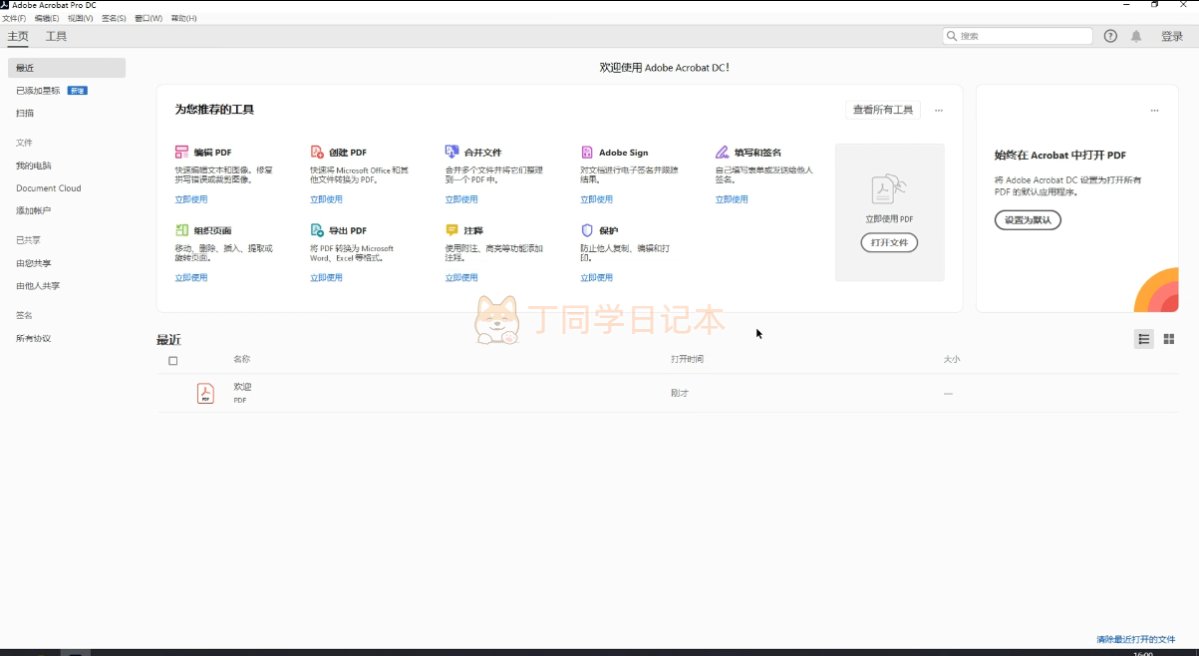
Task: Click into the 搜索 search field
Action: [x=1022, y=36]
